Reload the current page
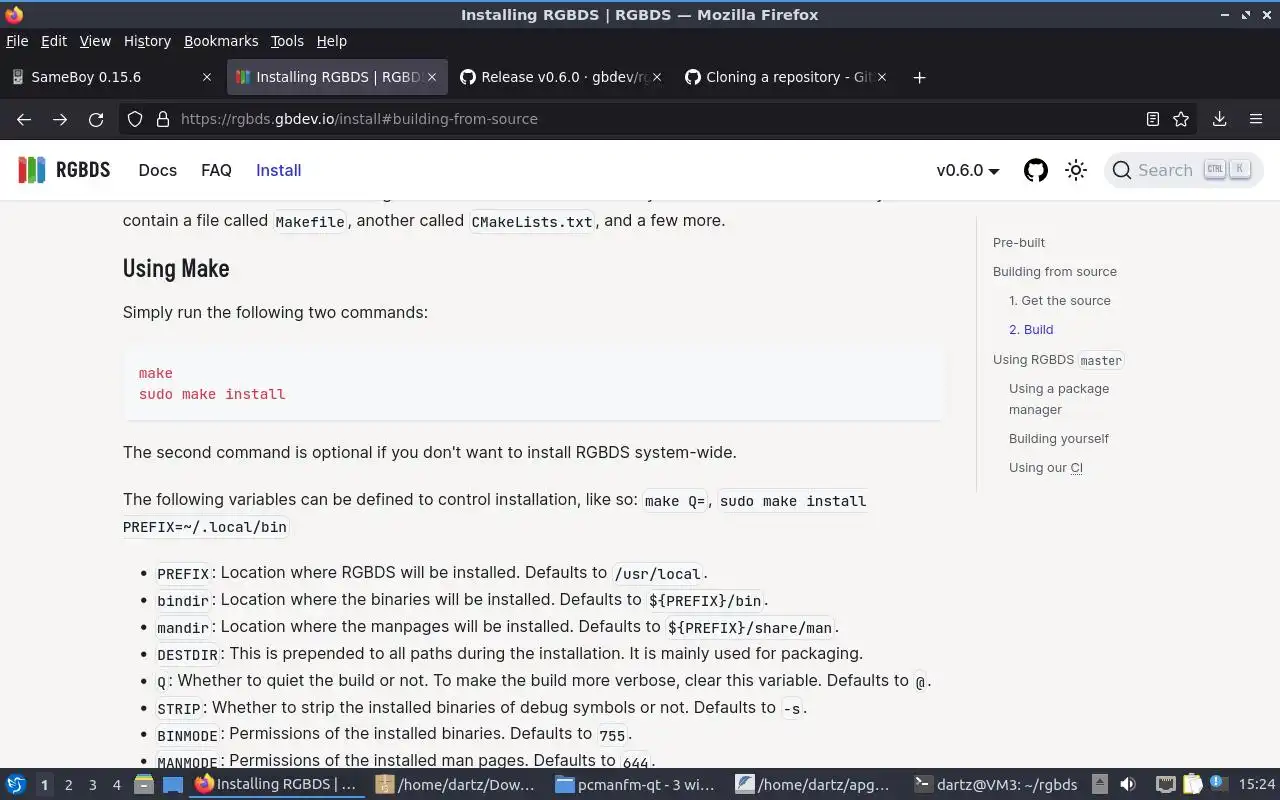Screen dimensions: 1280x800 click(x=96, y=119)
